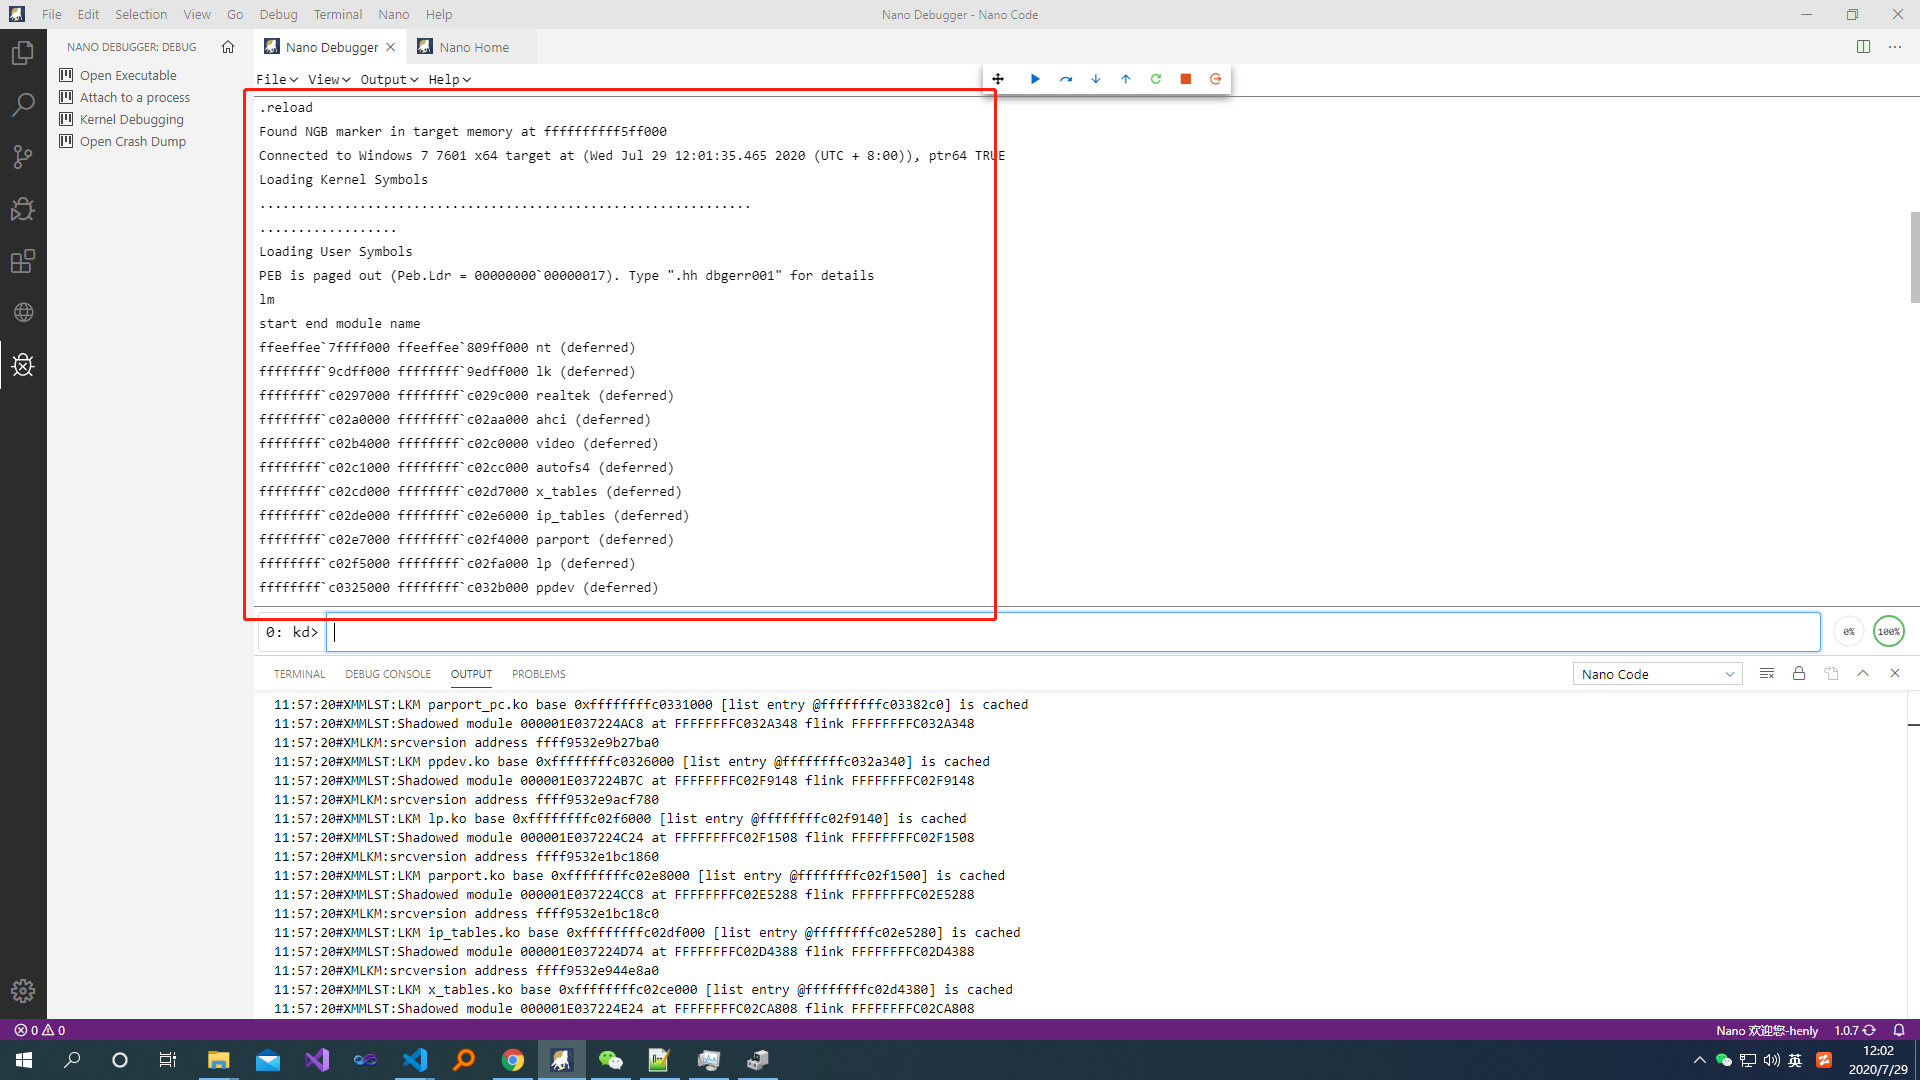This screenshot has height=1080, width=1920.
Task: Click the orange Stop debug square
Action: (1186, 79)
